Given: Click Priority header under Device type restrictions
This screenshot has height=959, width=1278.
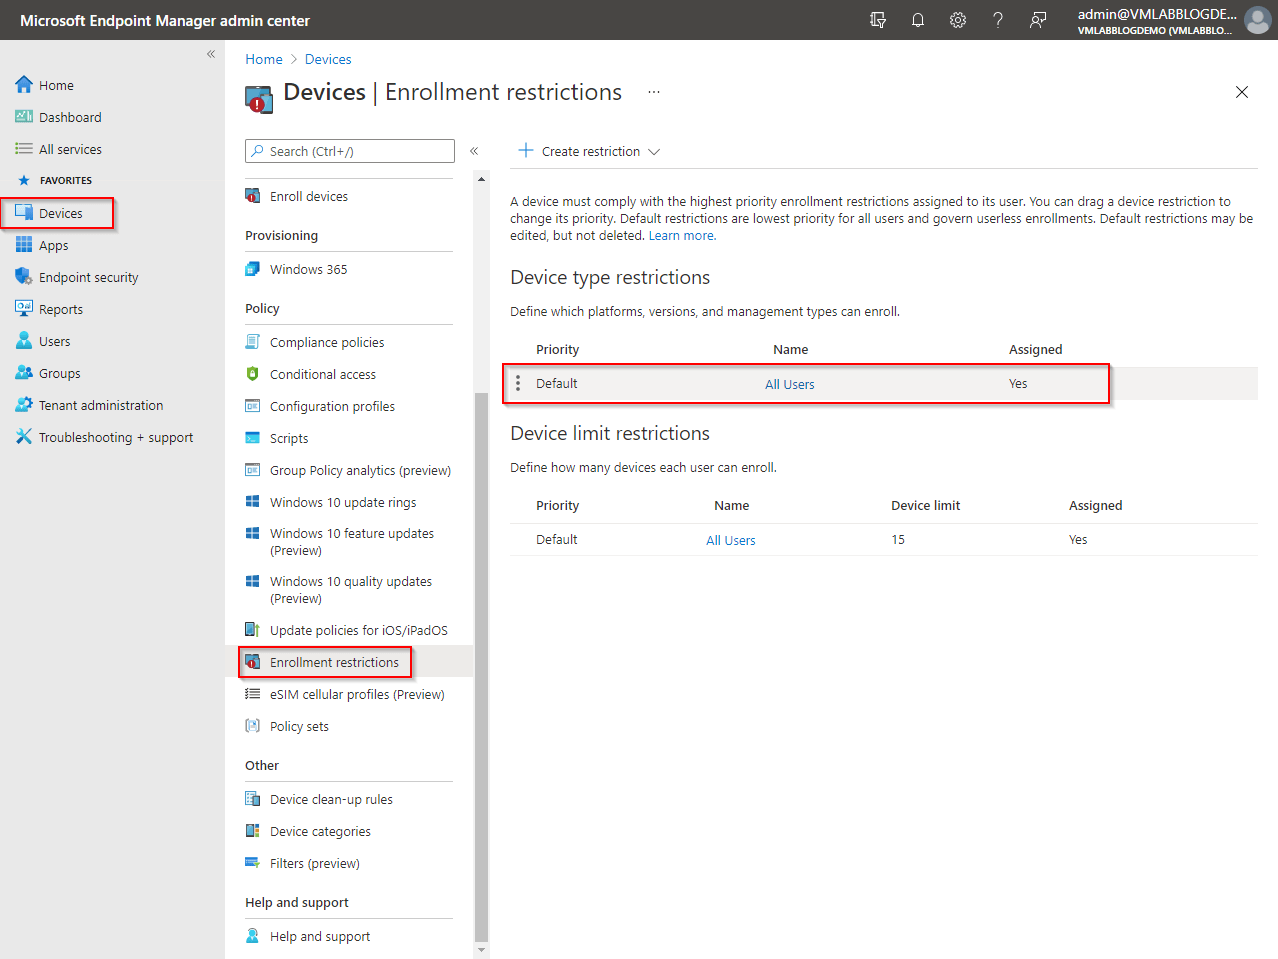Looking at the screenshot, I should pyautogui.click(x=557, y=349).
